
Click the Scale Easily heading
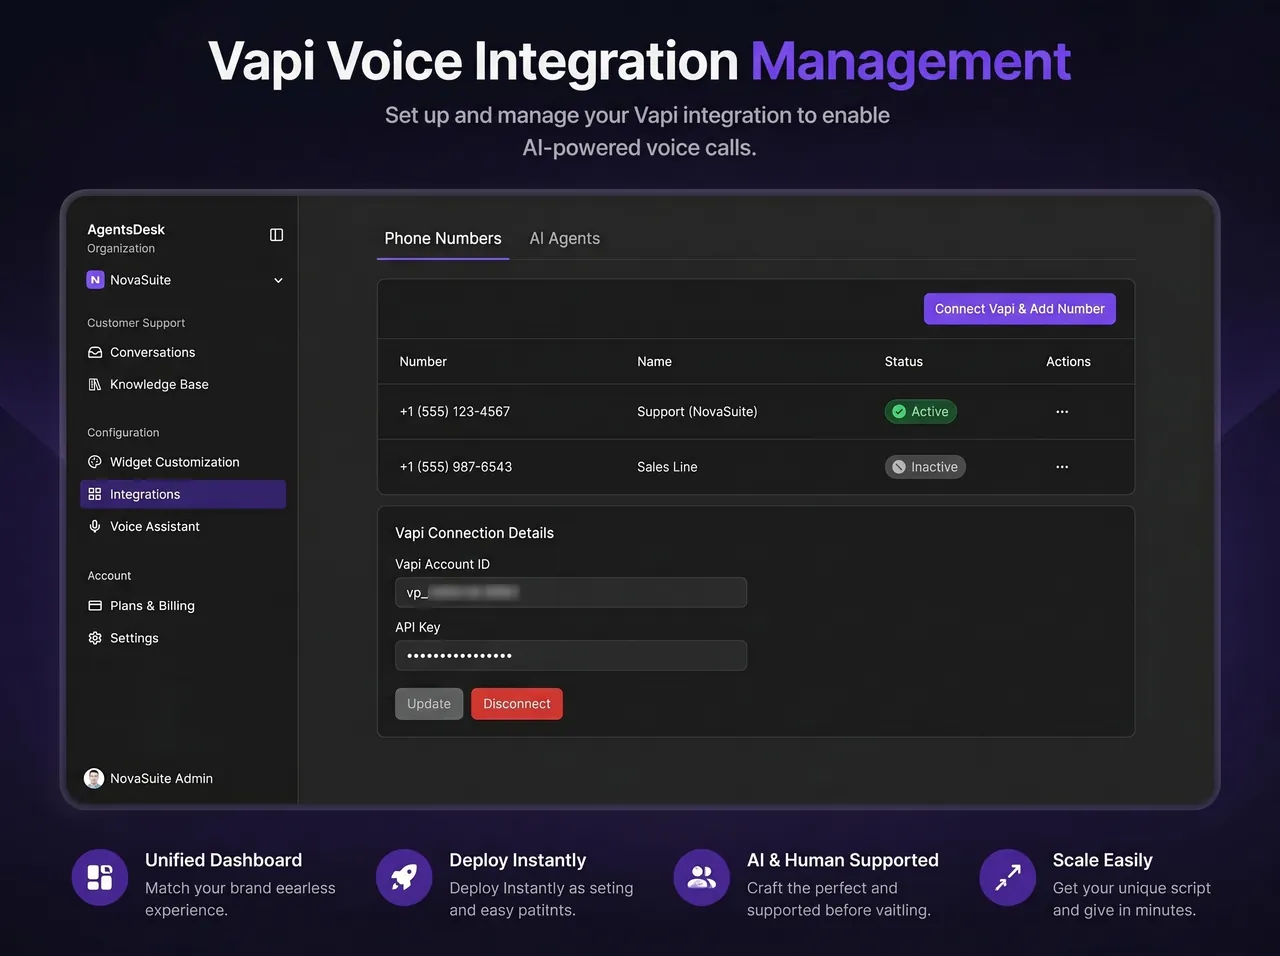point(1102,860)
